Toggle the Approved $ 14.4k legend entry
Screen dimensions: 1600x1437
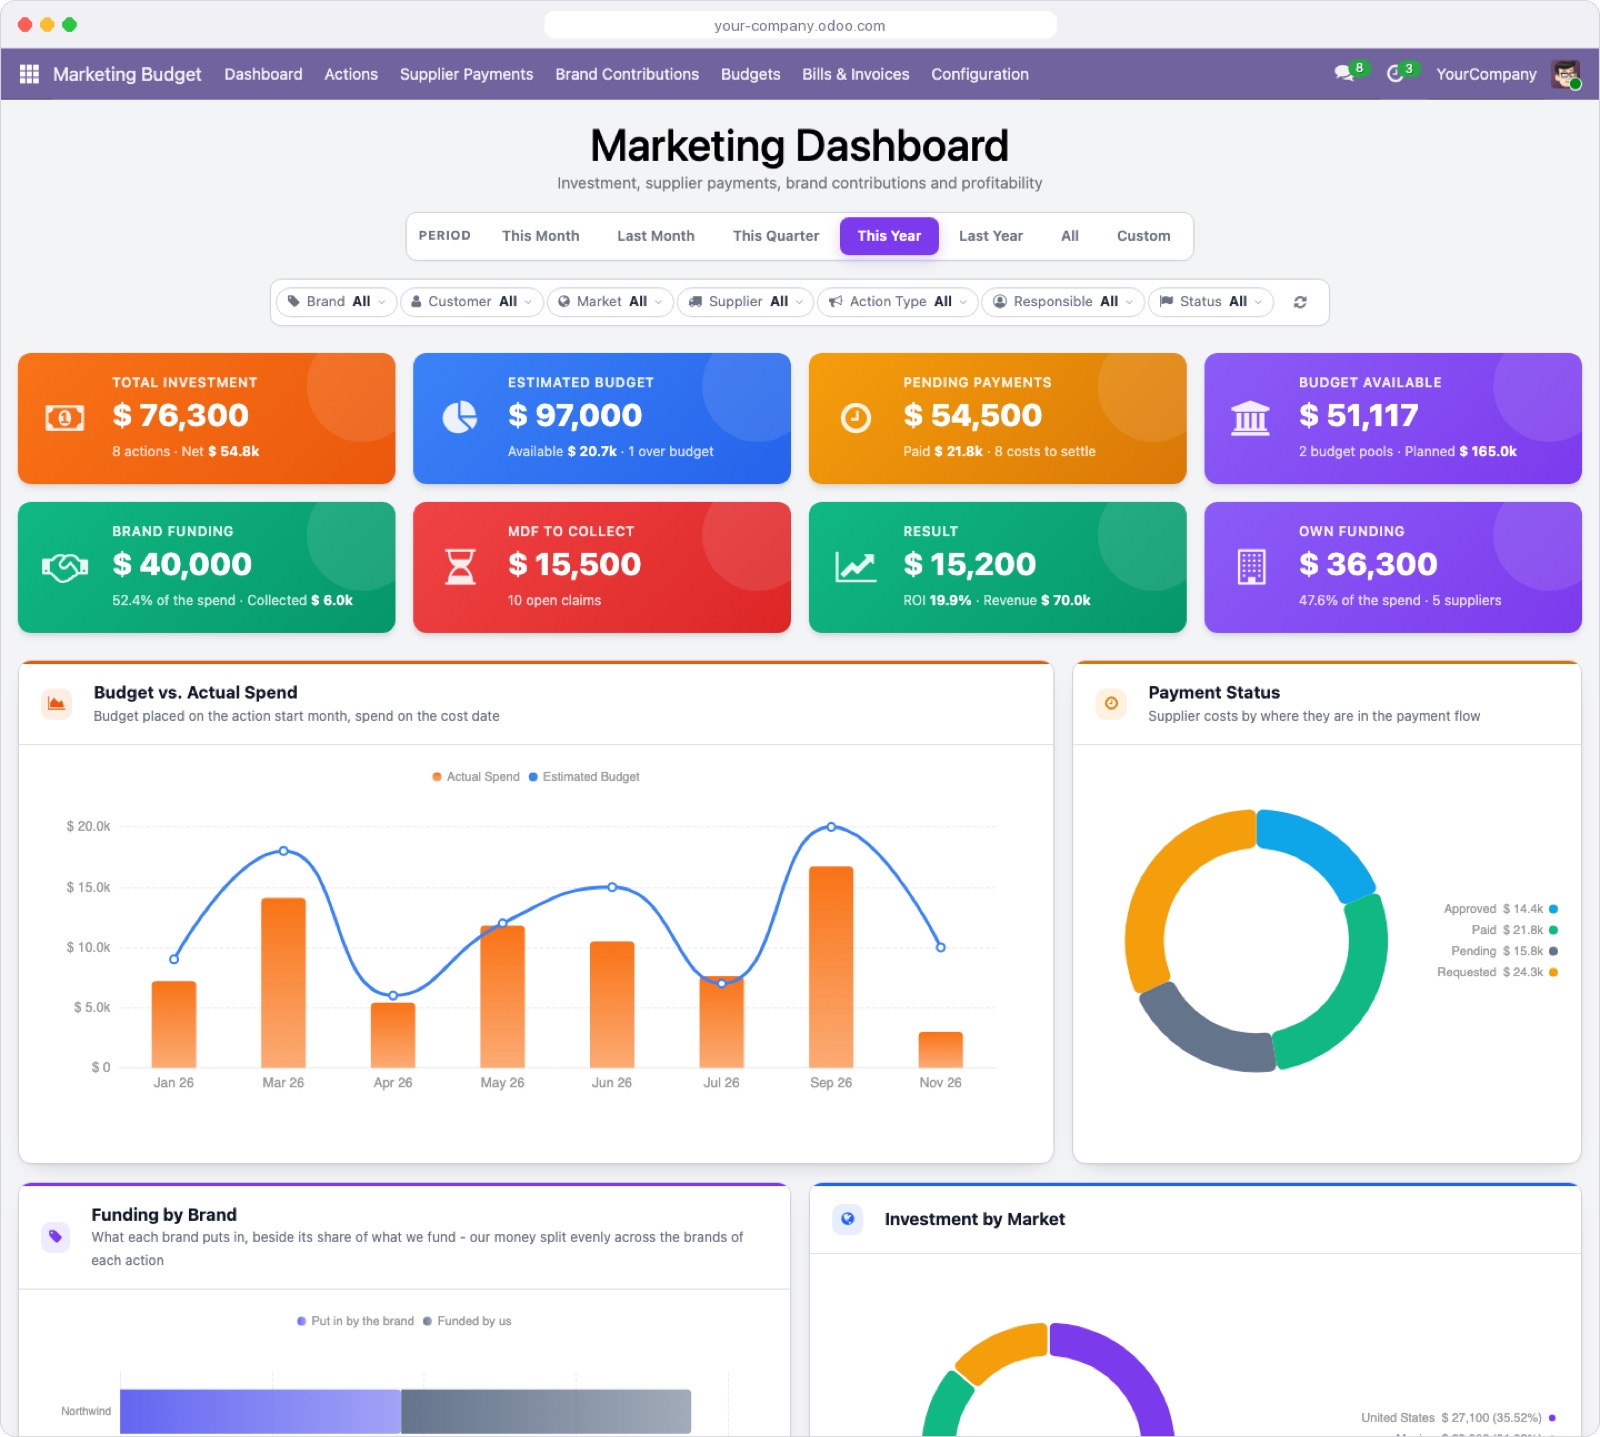pyautogui.click(x=1501, y=909)
